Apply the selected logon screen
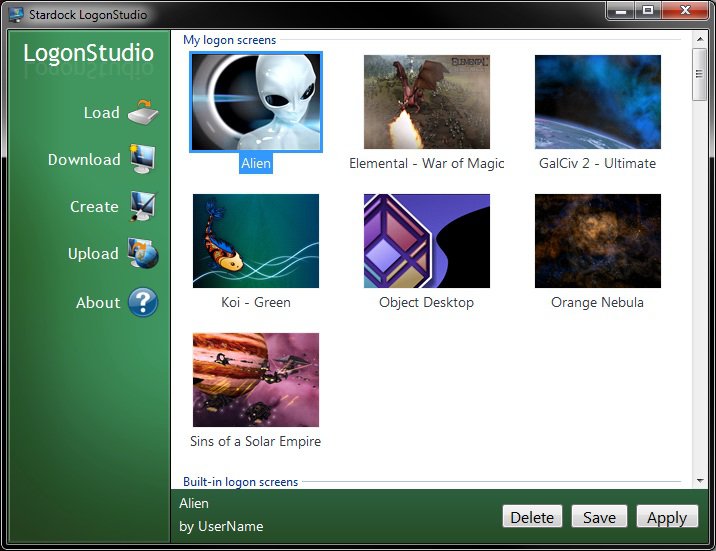Screen dimensions: 716x551 (x=667, y=517)
